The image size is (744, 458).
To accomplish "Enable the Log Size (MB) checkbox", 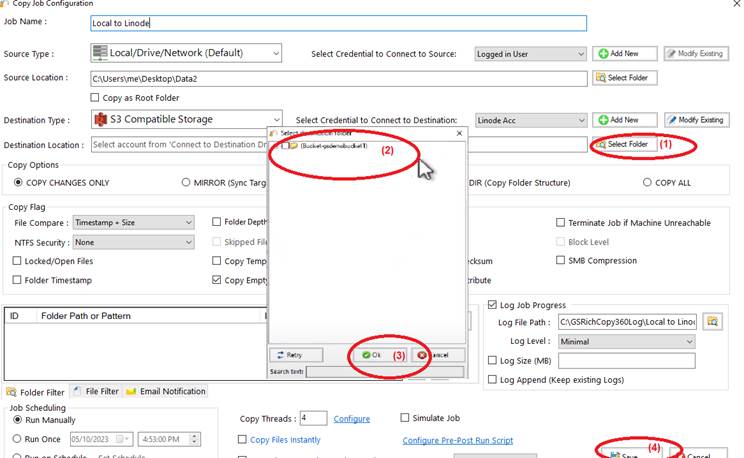I will [x=493, y=361].
